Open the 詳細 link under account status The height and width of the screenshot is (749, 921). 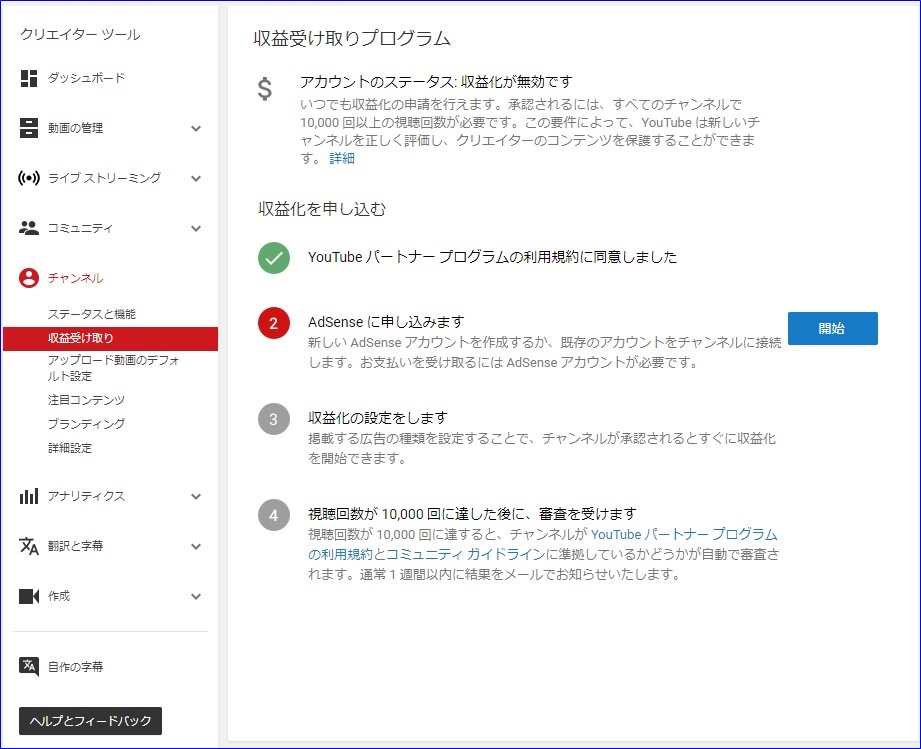(342, 158)
